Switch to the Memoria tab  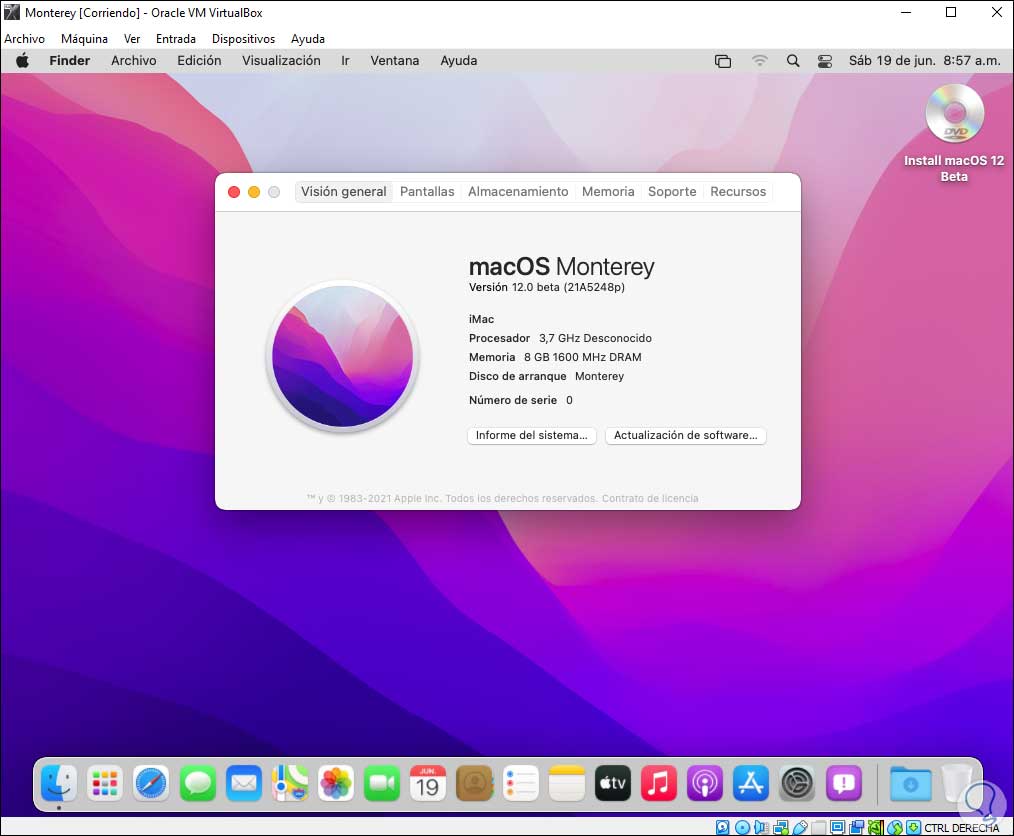[x=608, y=191]
